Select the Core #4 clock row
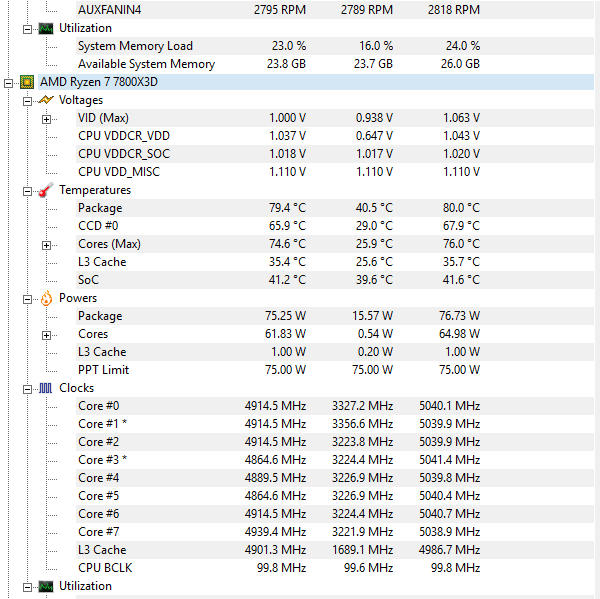The image size is (600, 599). [335, 478]
